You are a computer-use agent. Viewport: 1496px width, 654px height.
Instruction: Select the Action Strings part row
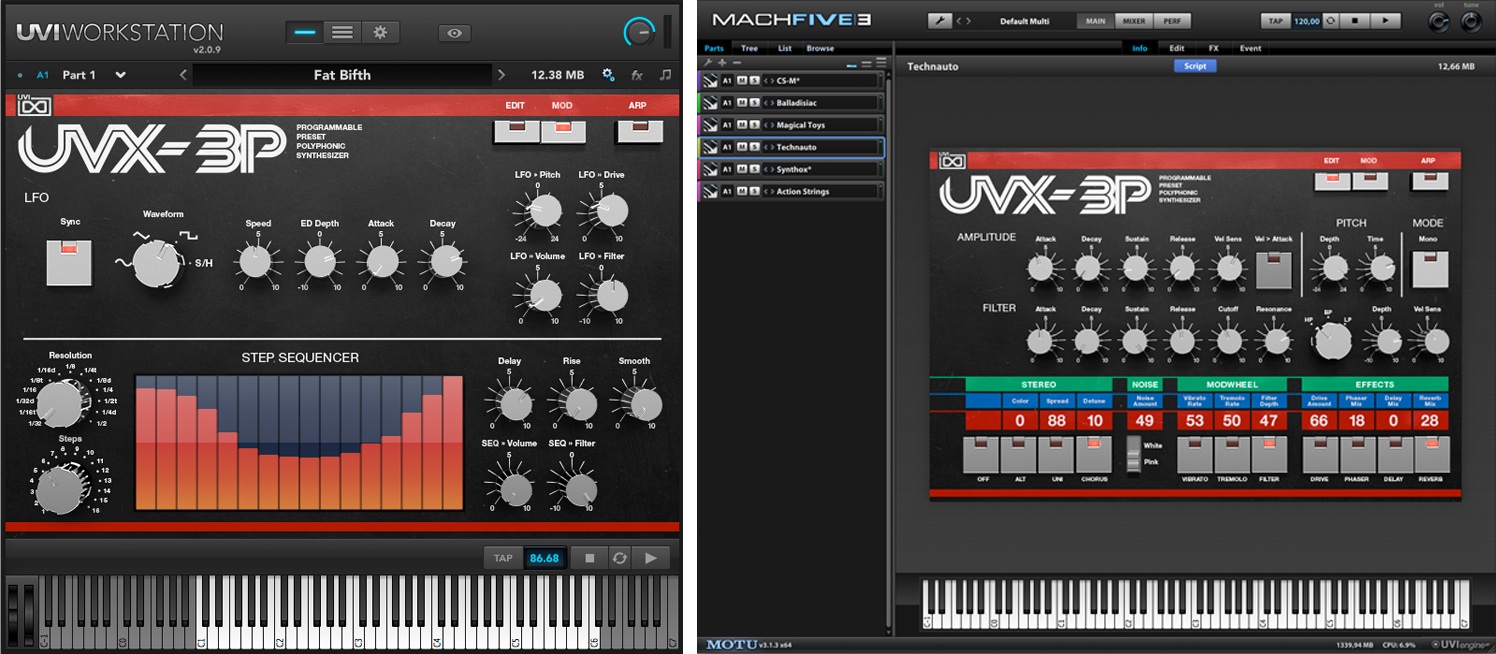(x=791, y=191)
